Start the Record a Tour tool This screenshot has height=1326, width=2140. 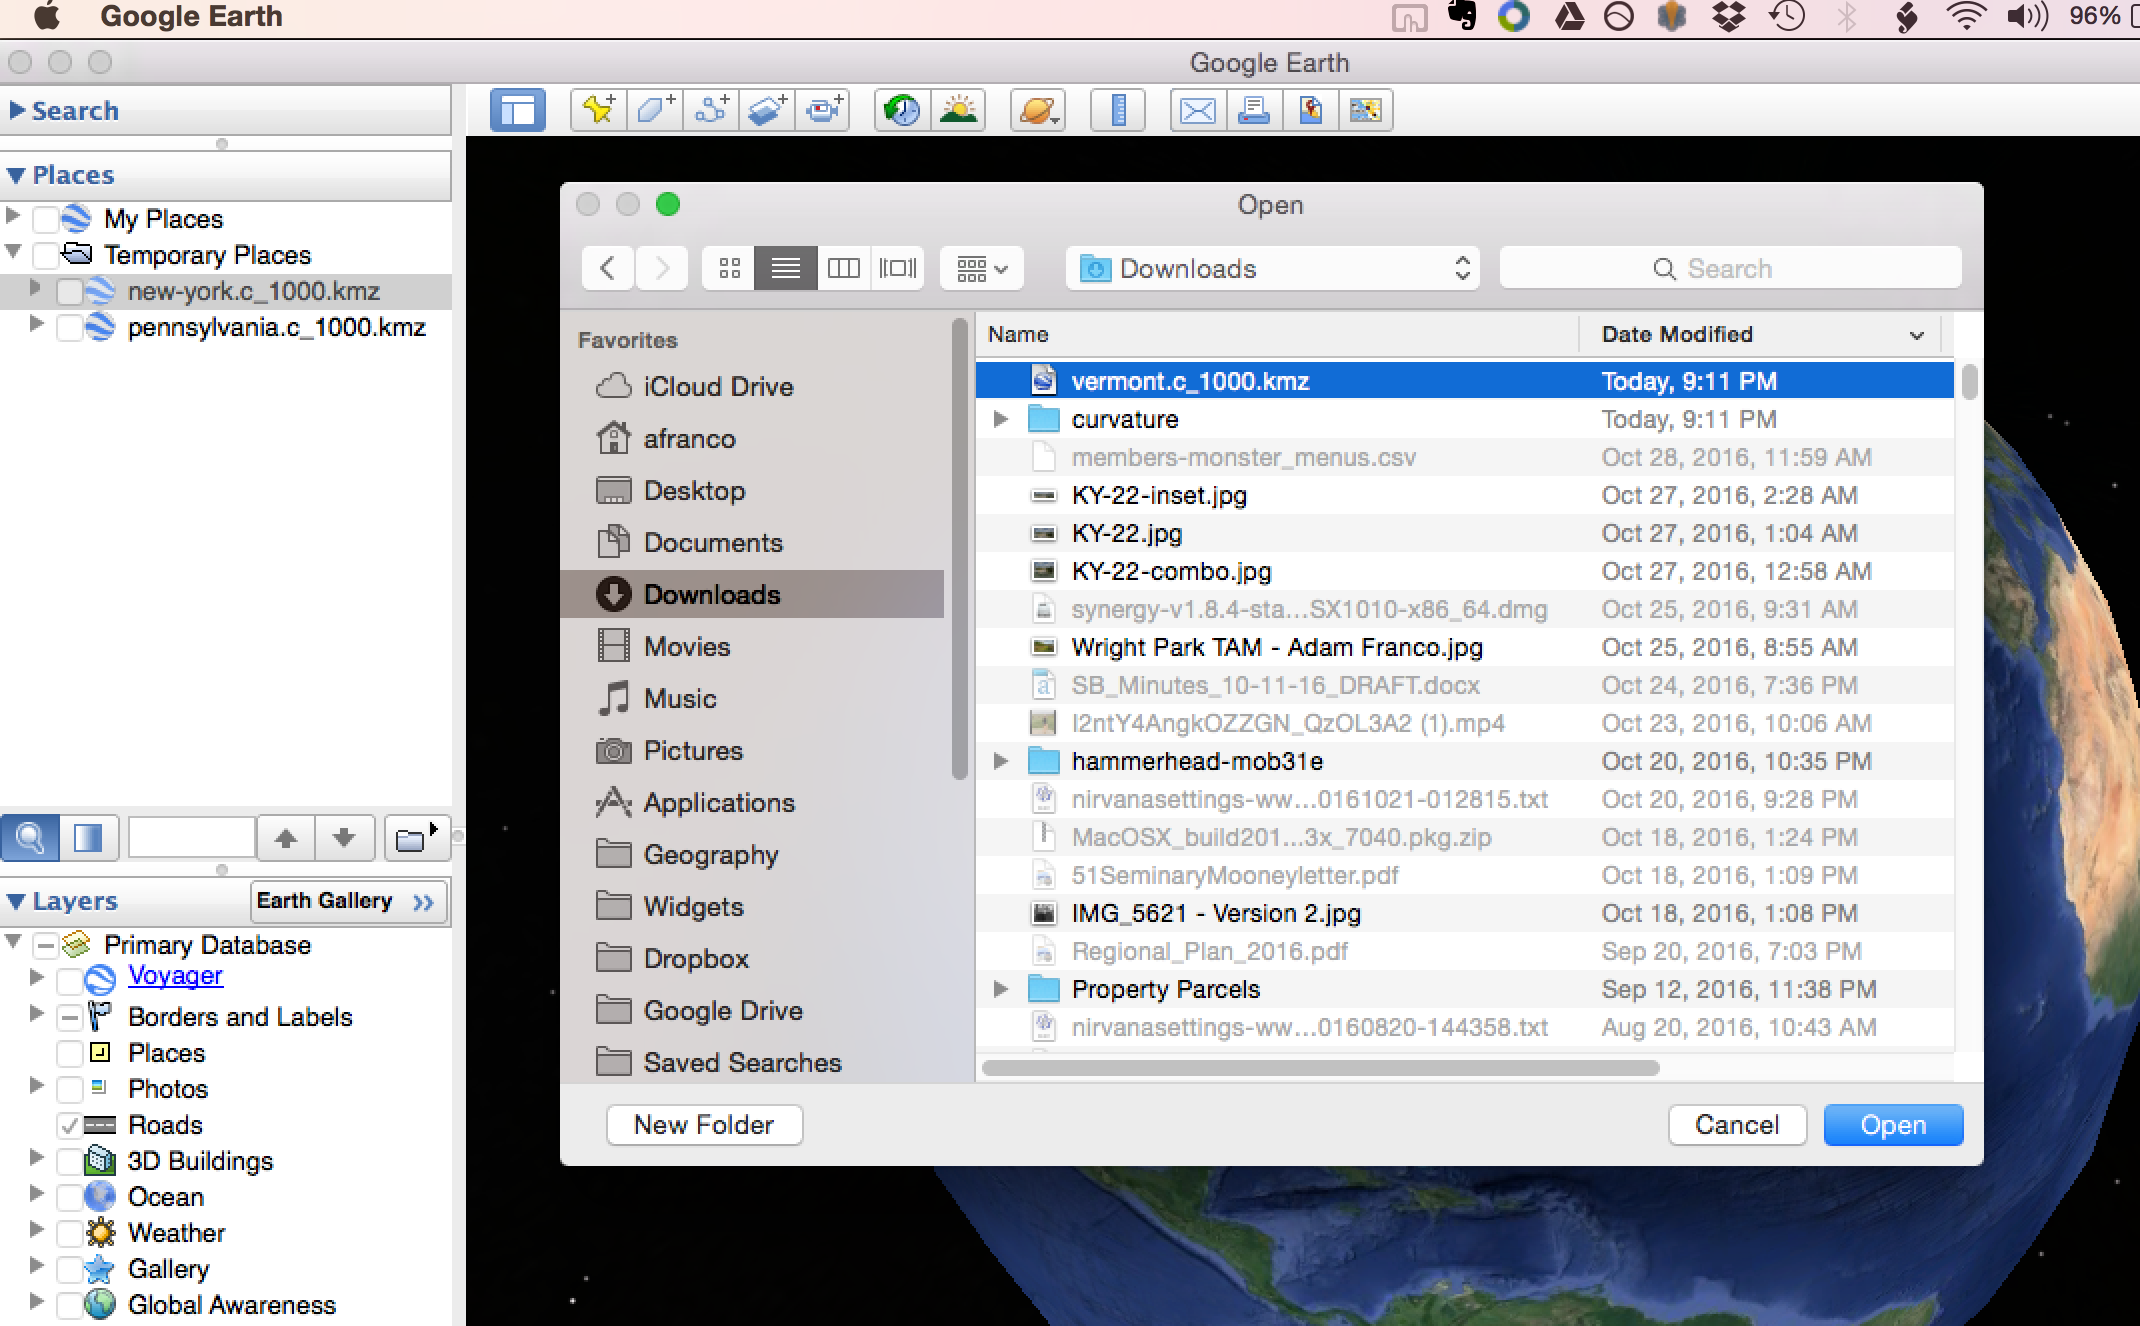[823, 110]
